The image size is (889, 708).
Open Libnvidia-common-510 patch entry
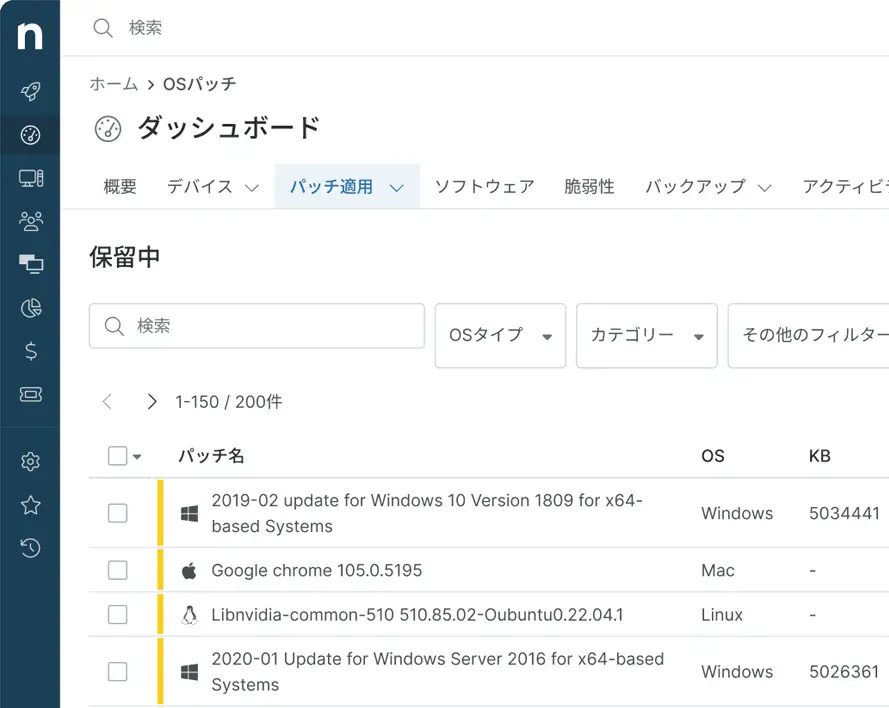pyautogui.click(x=417, y=615)
